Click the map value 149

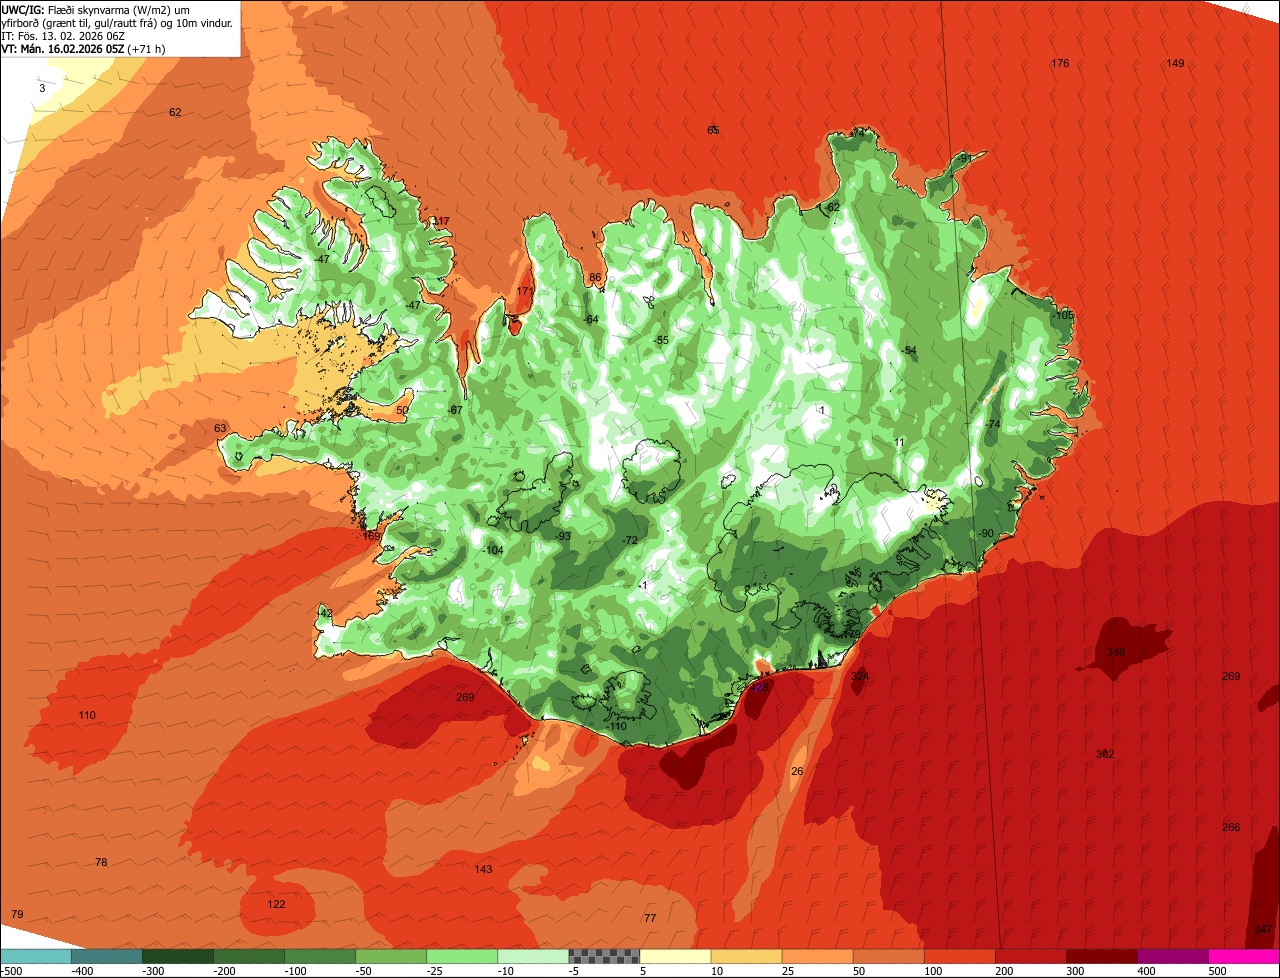coord(1175,64)
